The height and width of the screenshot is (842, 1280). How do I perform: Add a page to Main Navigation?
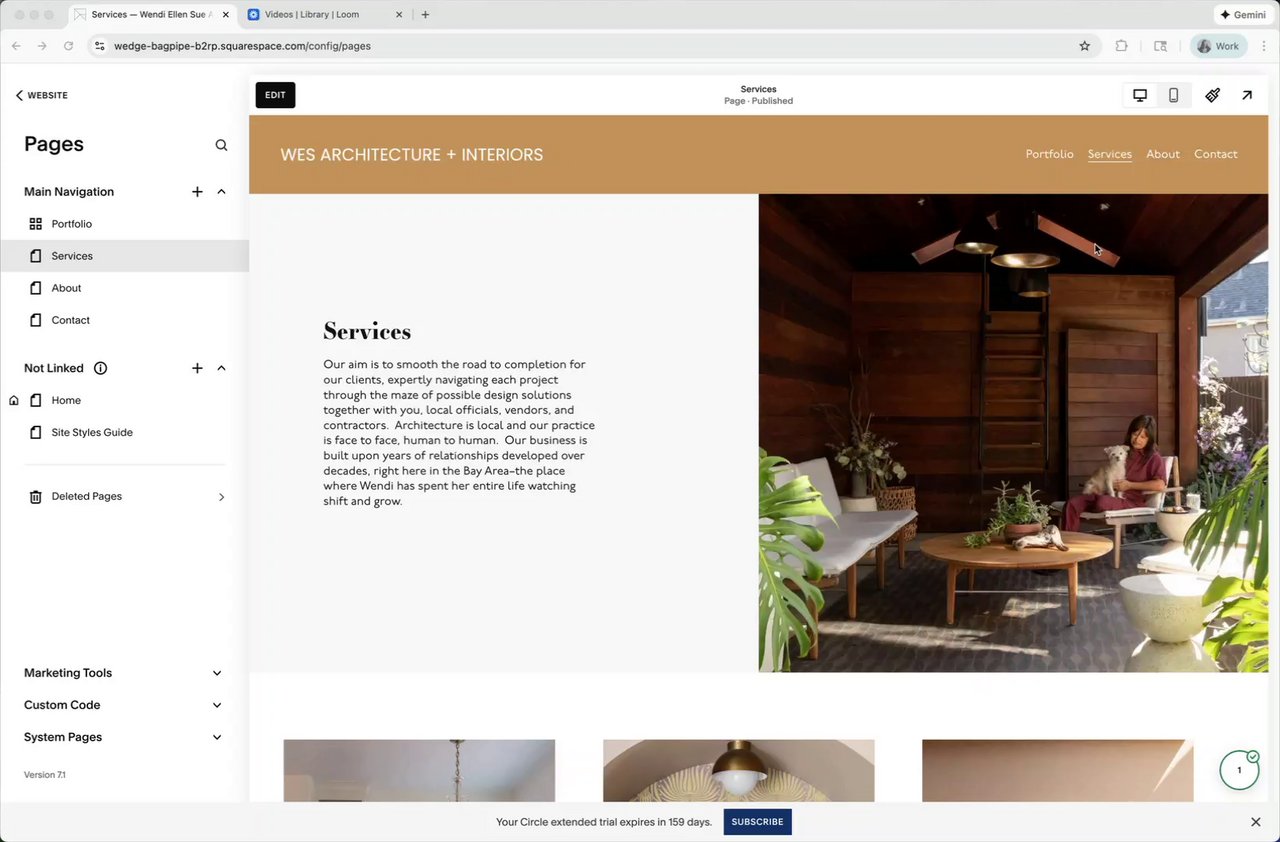(197, 192)
